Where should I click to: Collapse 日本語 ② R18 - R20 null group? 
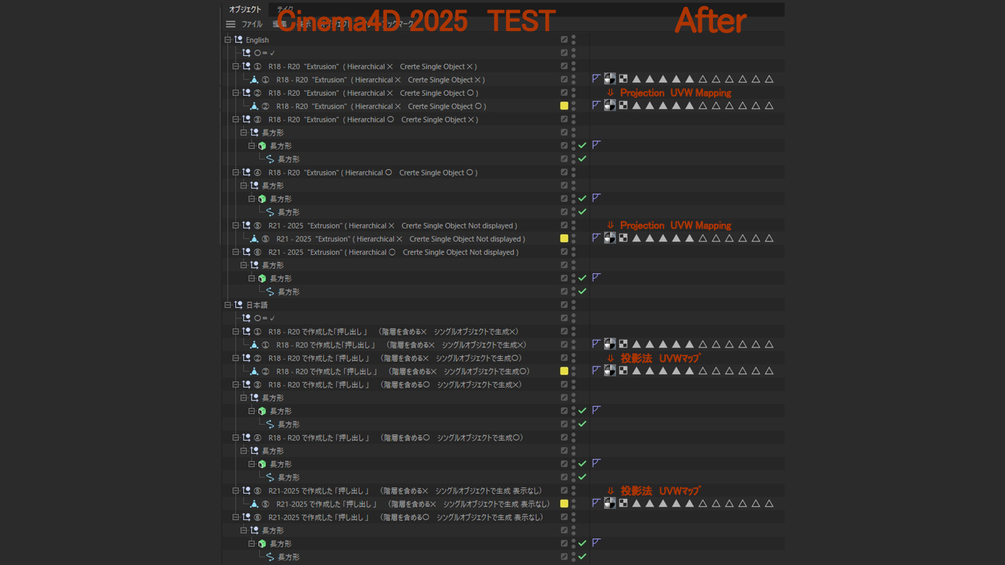click(235, 358)
